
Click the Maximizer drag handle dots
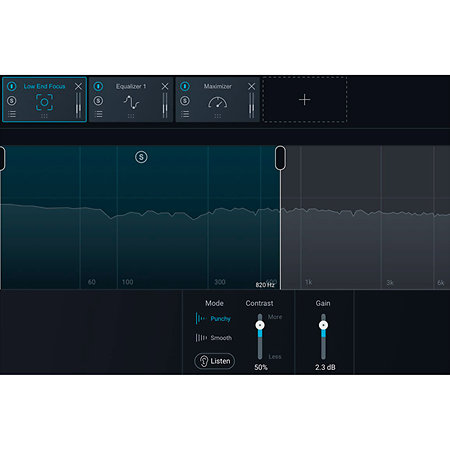218,116
